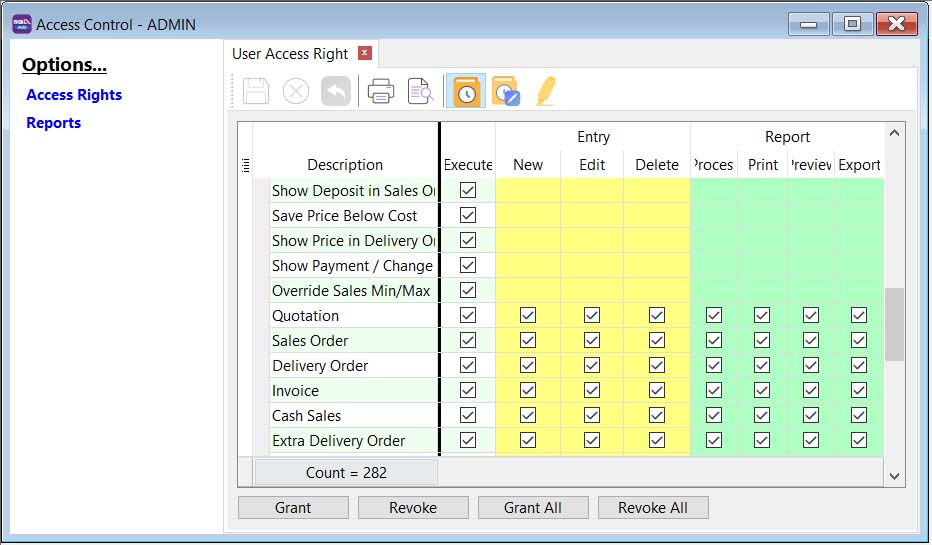
Task: Uncheck Execute for Save Price Below Cost
Action: click(467, 216)
